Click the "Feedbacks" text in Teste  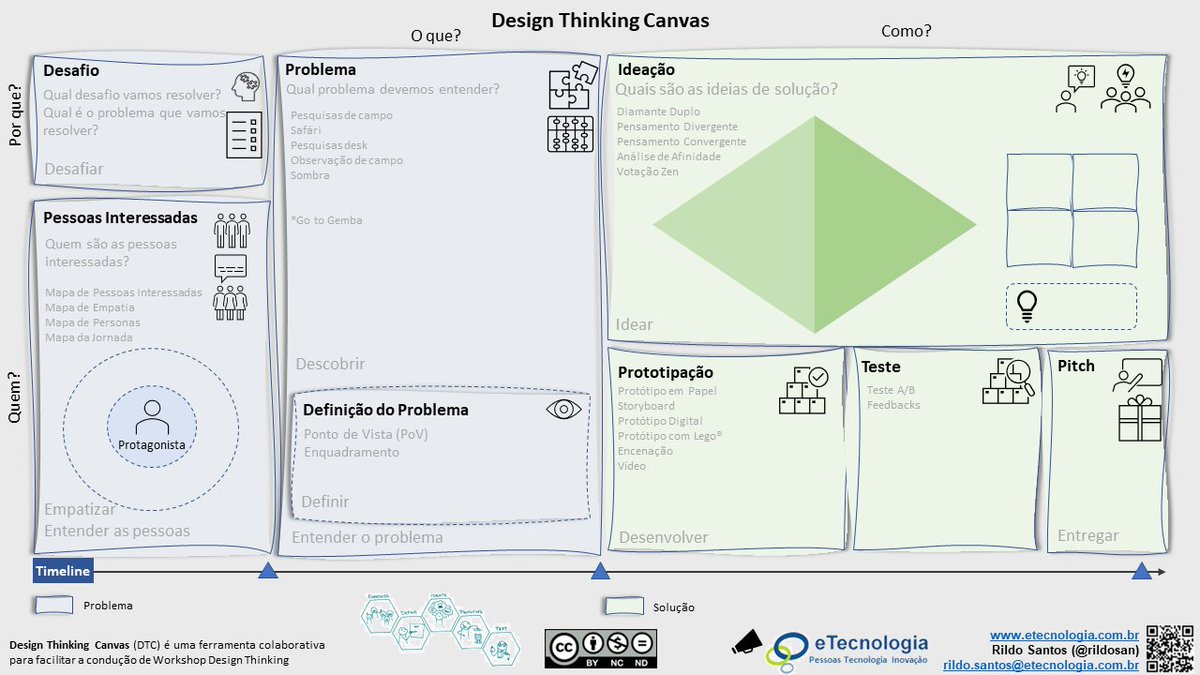click(893, 405)
